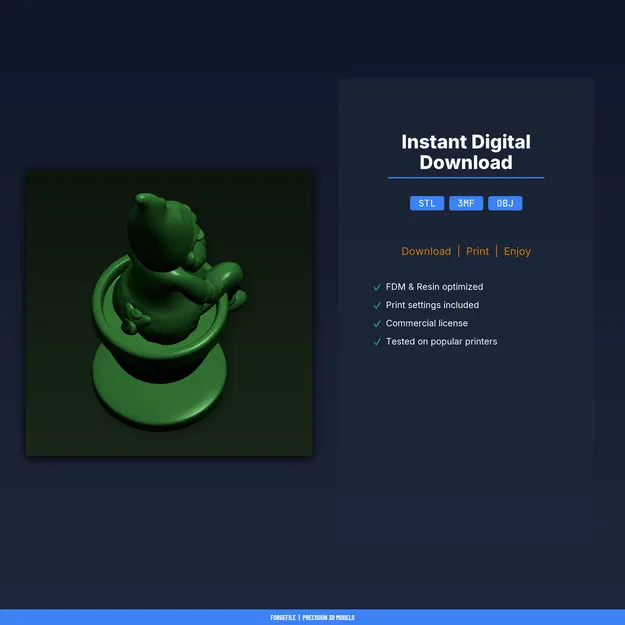
Task: Click the 3MF format badge
Action: tap(466, 203)
